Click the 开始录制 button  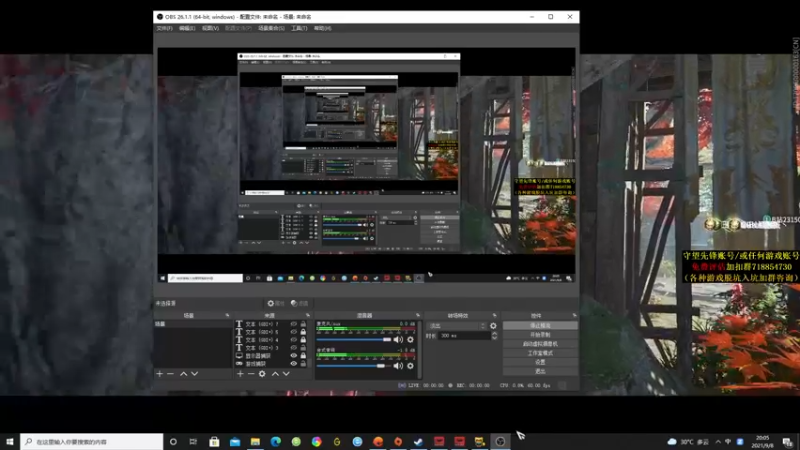(x=540, y=335)
